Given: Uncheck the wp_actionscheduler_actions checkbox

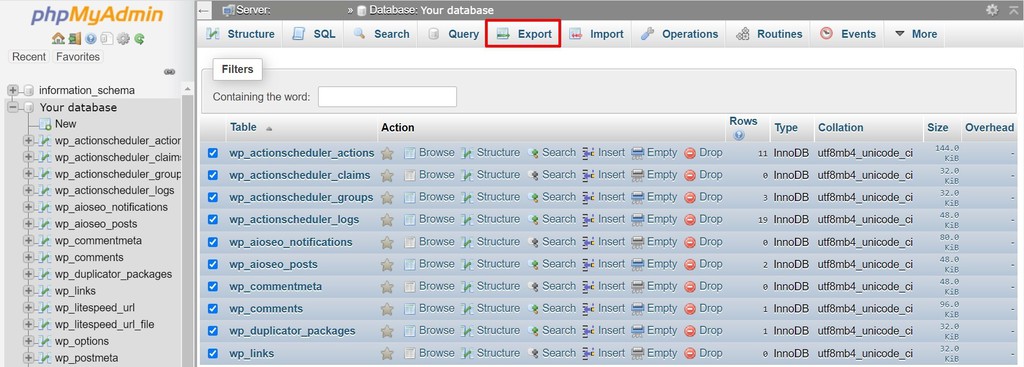Looking at the screenshot, I should pyautogui.click(x=212, y=153).
